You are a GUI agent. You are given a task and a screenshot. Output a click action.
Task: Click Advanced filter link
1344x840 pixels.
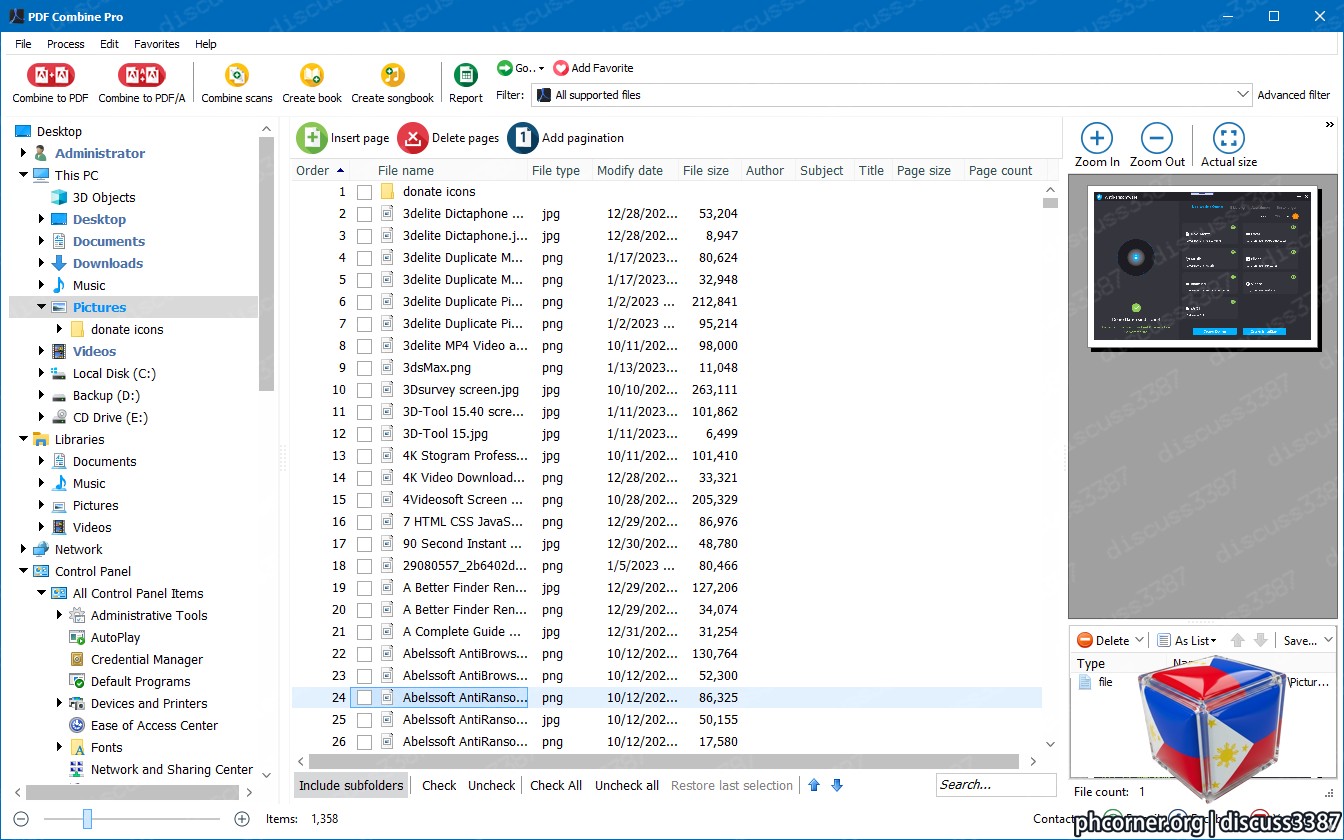point(1294,95)
